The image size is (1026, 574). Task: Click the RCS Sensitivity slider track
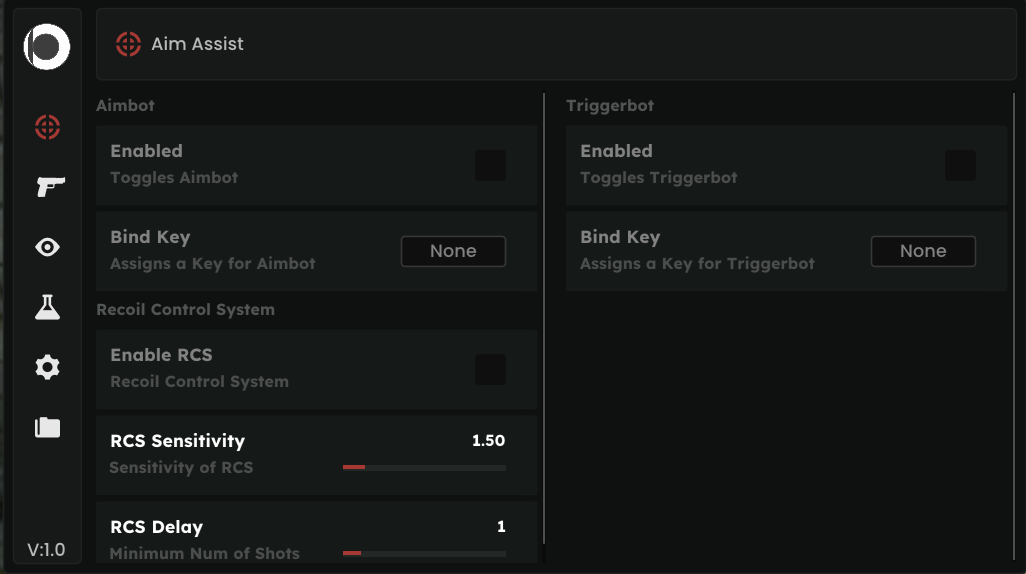click(x=424, y=467)
